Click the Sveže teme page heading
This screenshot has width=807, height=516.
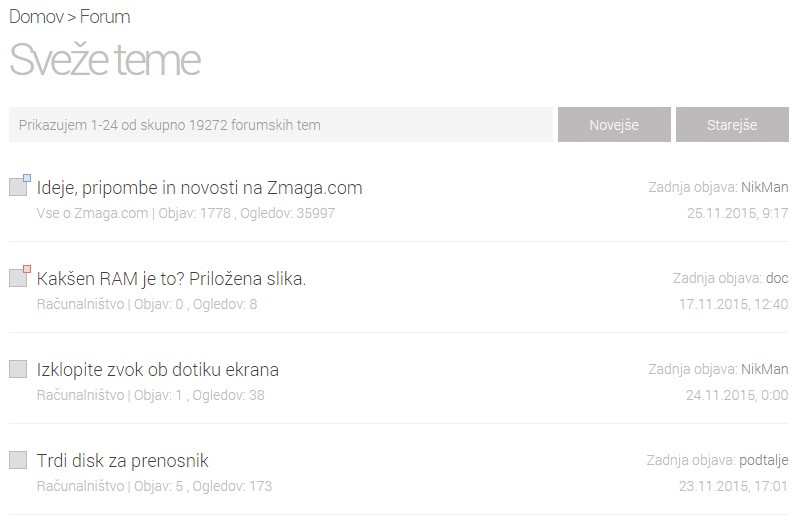click(x=105, y=60)
